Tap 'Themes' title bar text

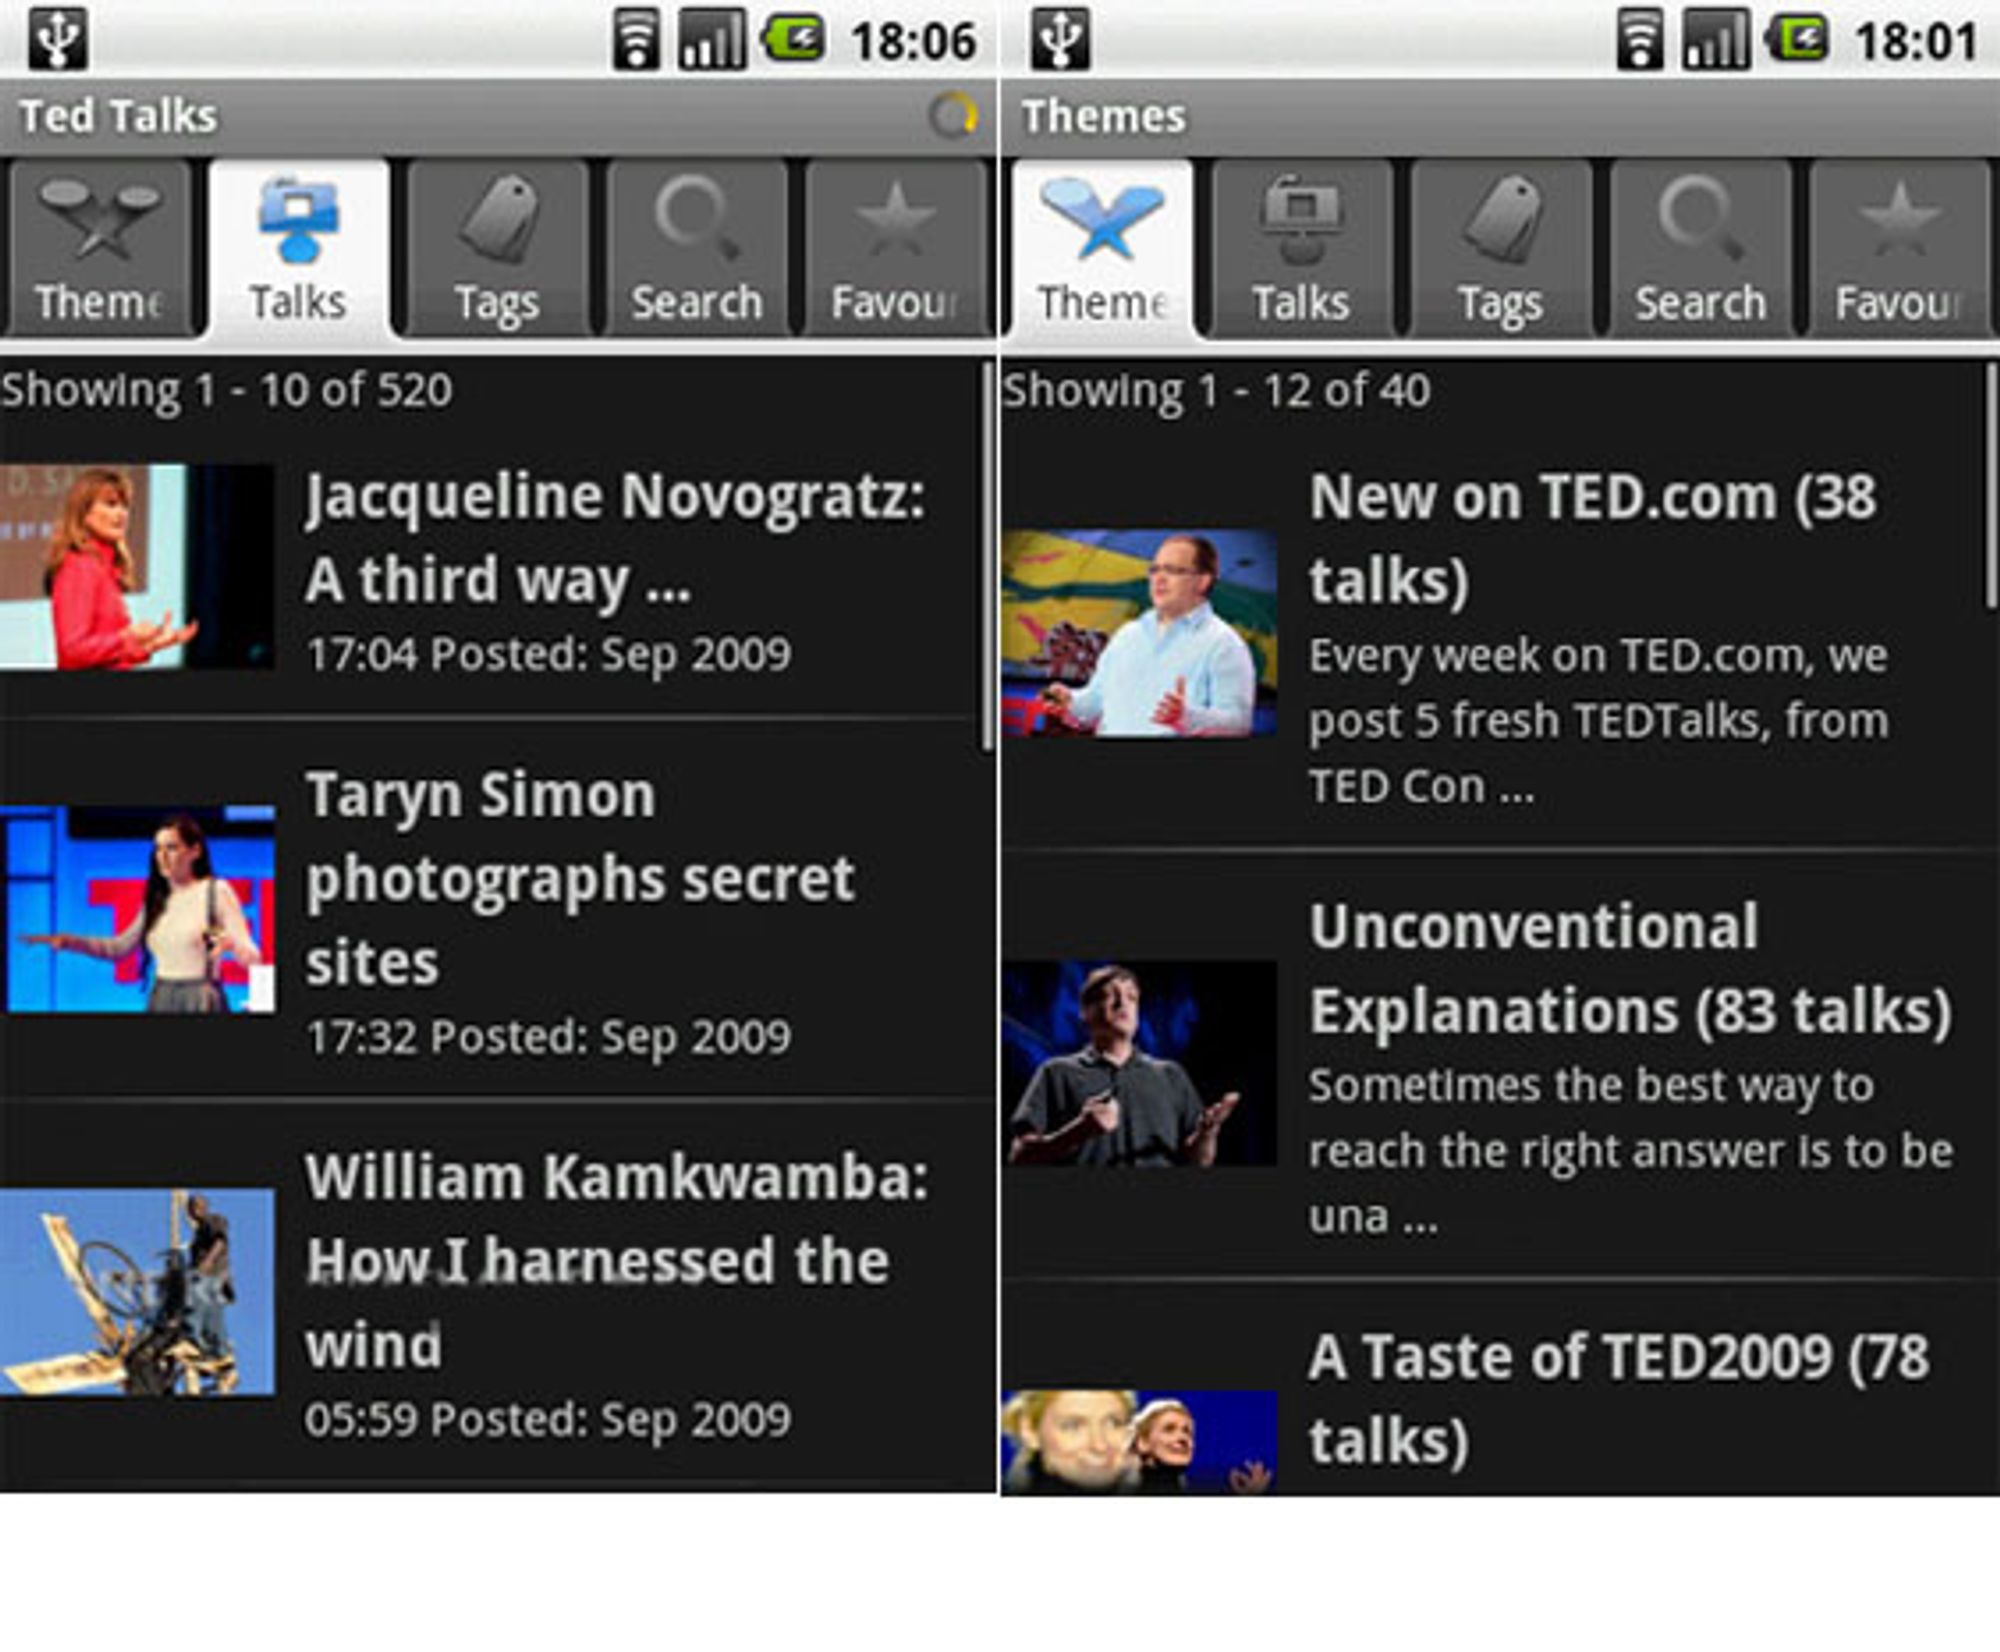[x=1103, y=116]
